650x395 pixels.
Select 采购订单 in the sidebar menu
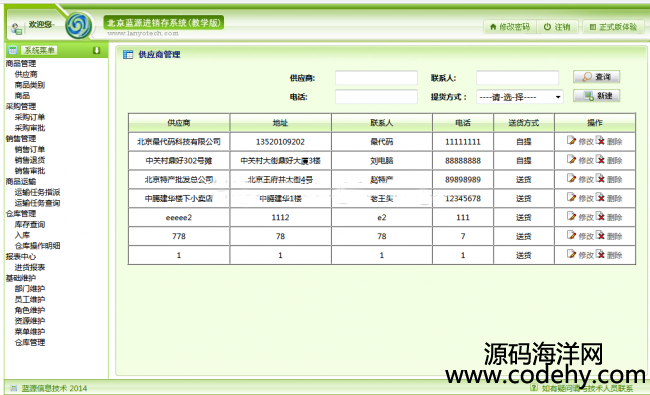pos(30,117)
